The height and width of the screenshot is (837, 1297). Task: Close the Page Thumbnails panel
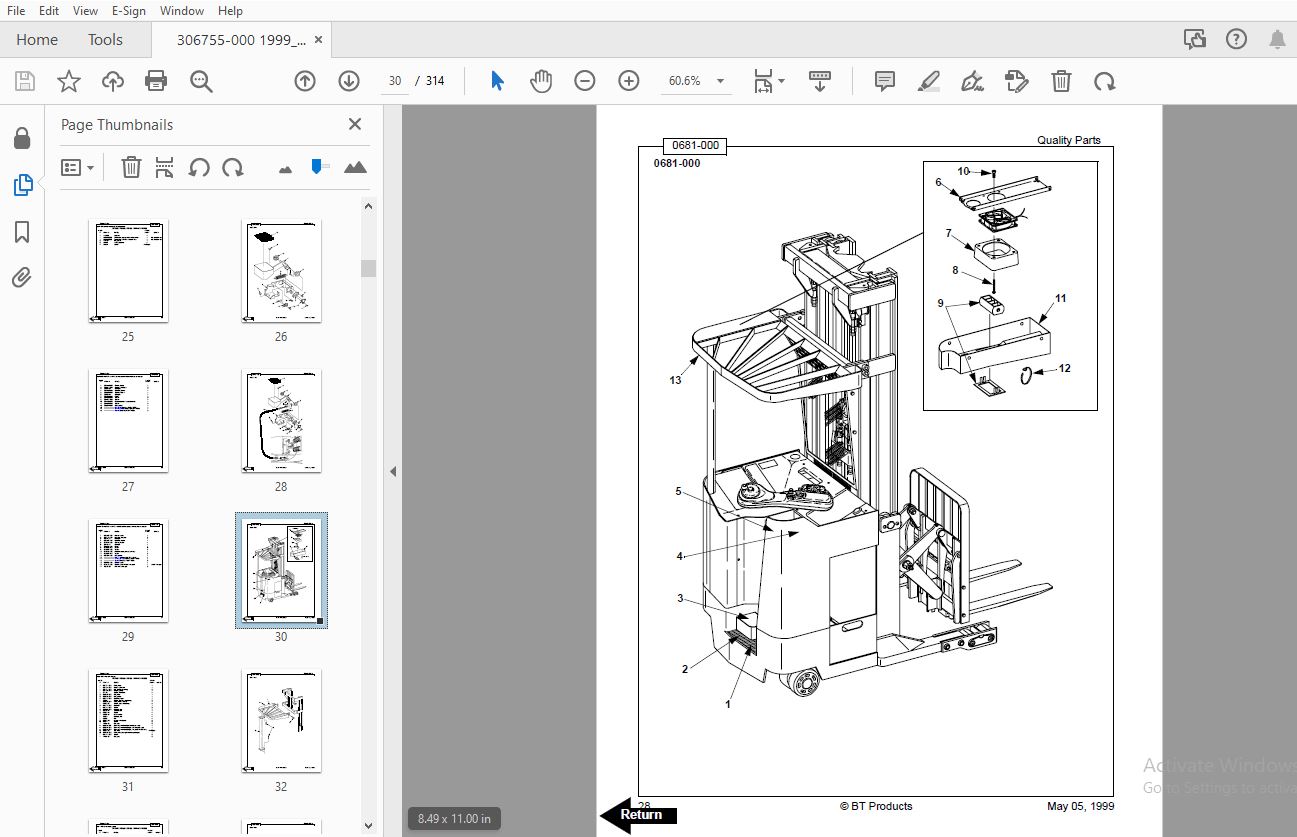click(354, 124)
